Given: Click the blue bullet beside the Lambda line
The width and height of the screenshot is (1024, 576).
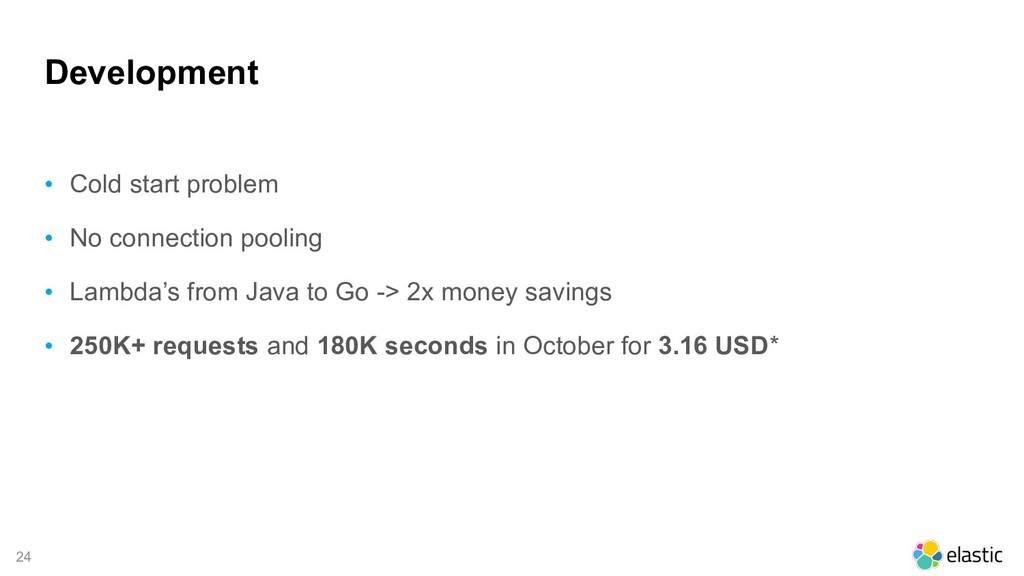Looking at the screenshot, I should (49, 293).
